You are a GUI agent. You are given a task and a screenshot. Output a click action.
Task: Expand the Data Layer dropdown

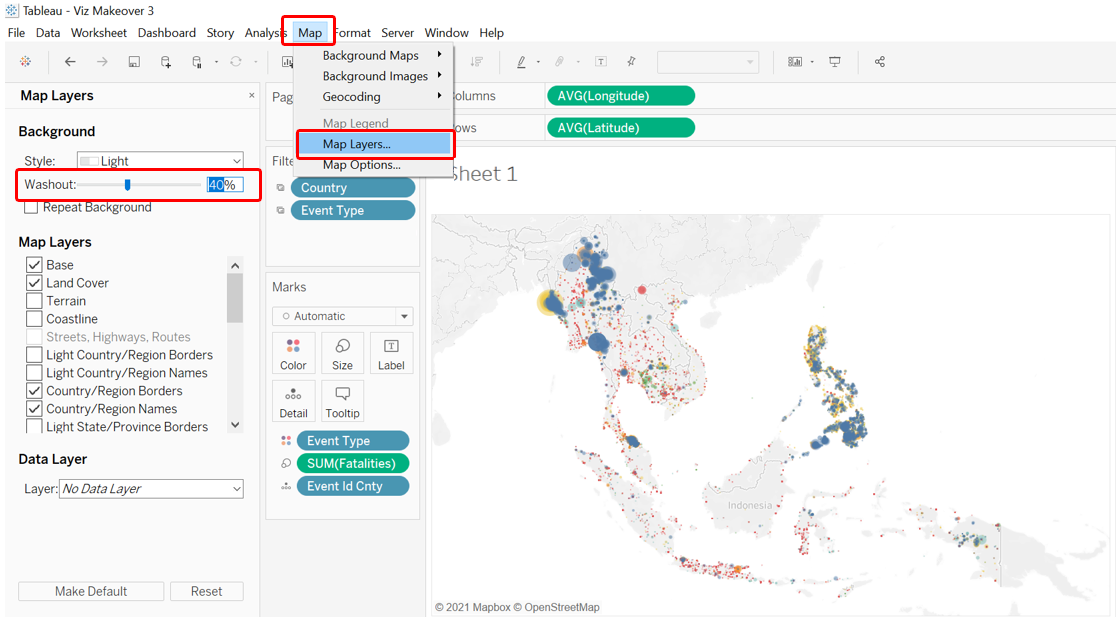coord(151,489)
